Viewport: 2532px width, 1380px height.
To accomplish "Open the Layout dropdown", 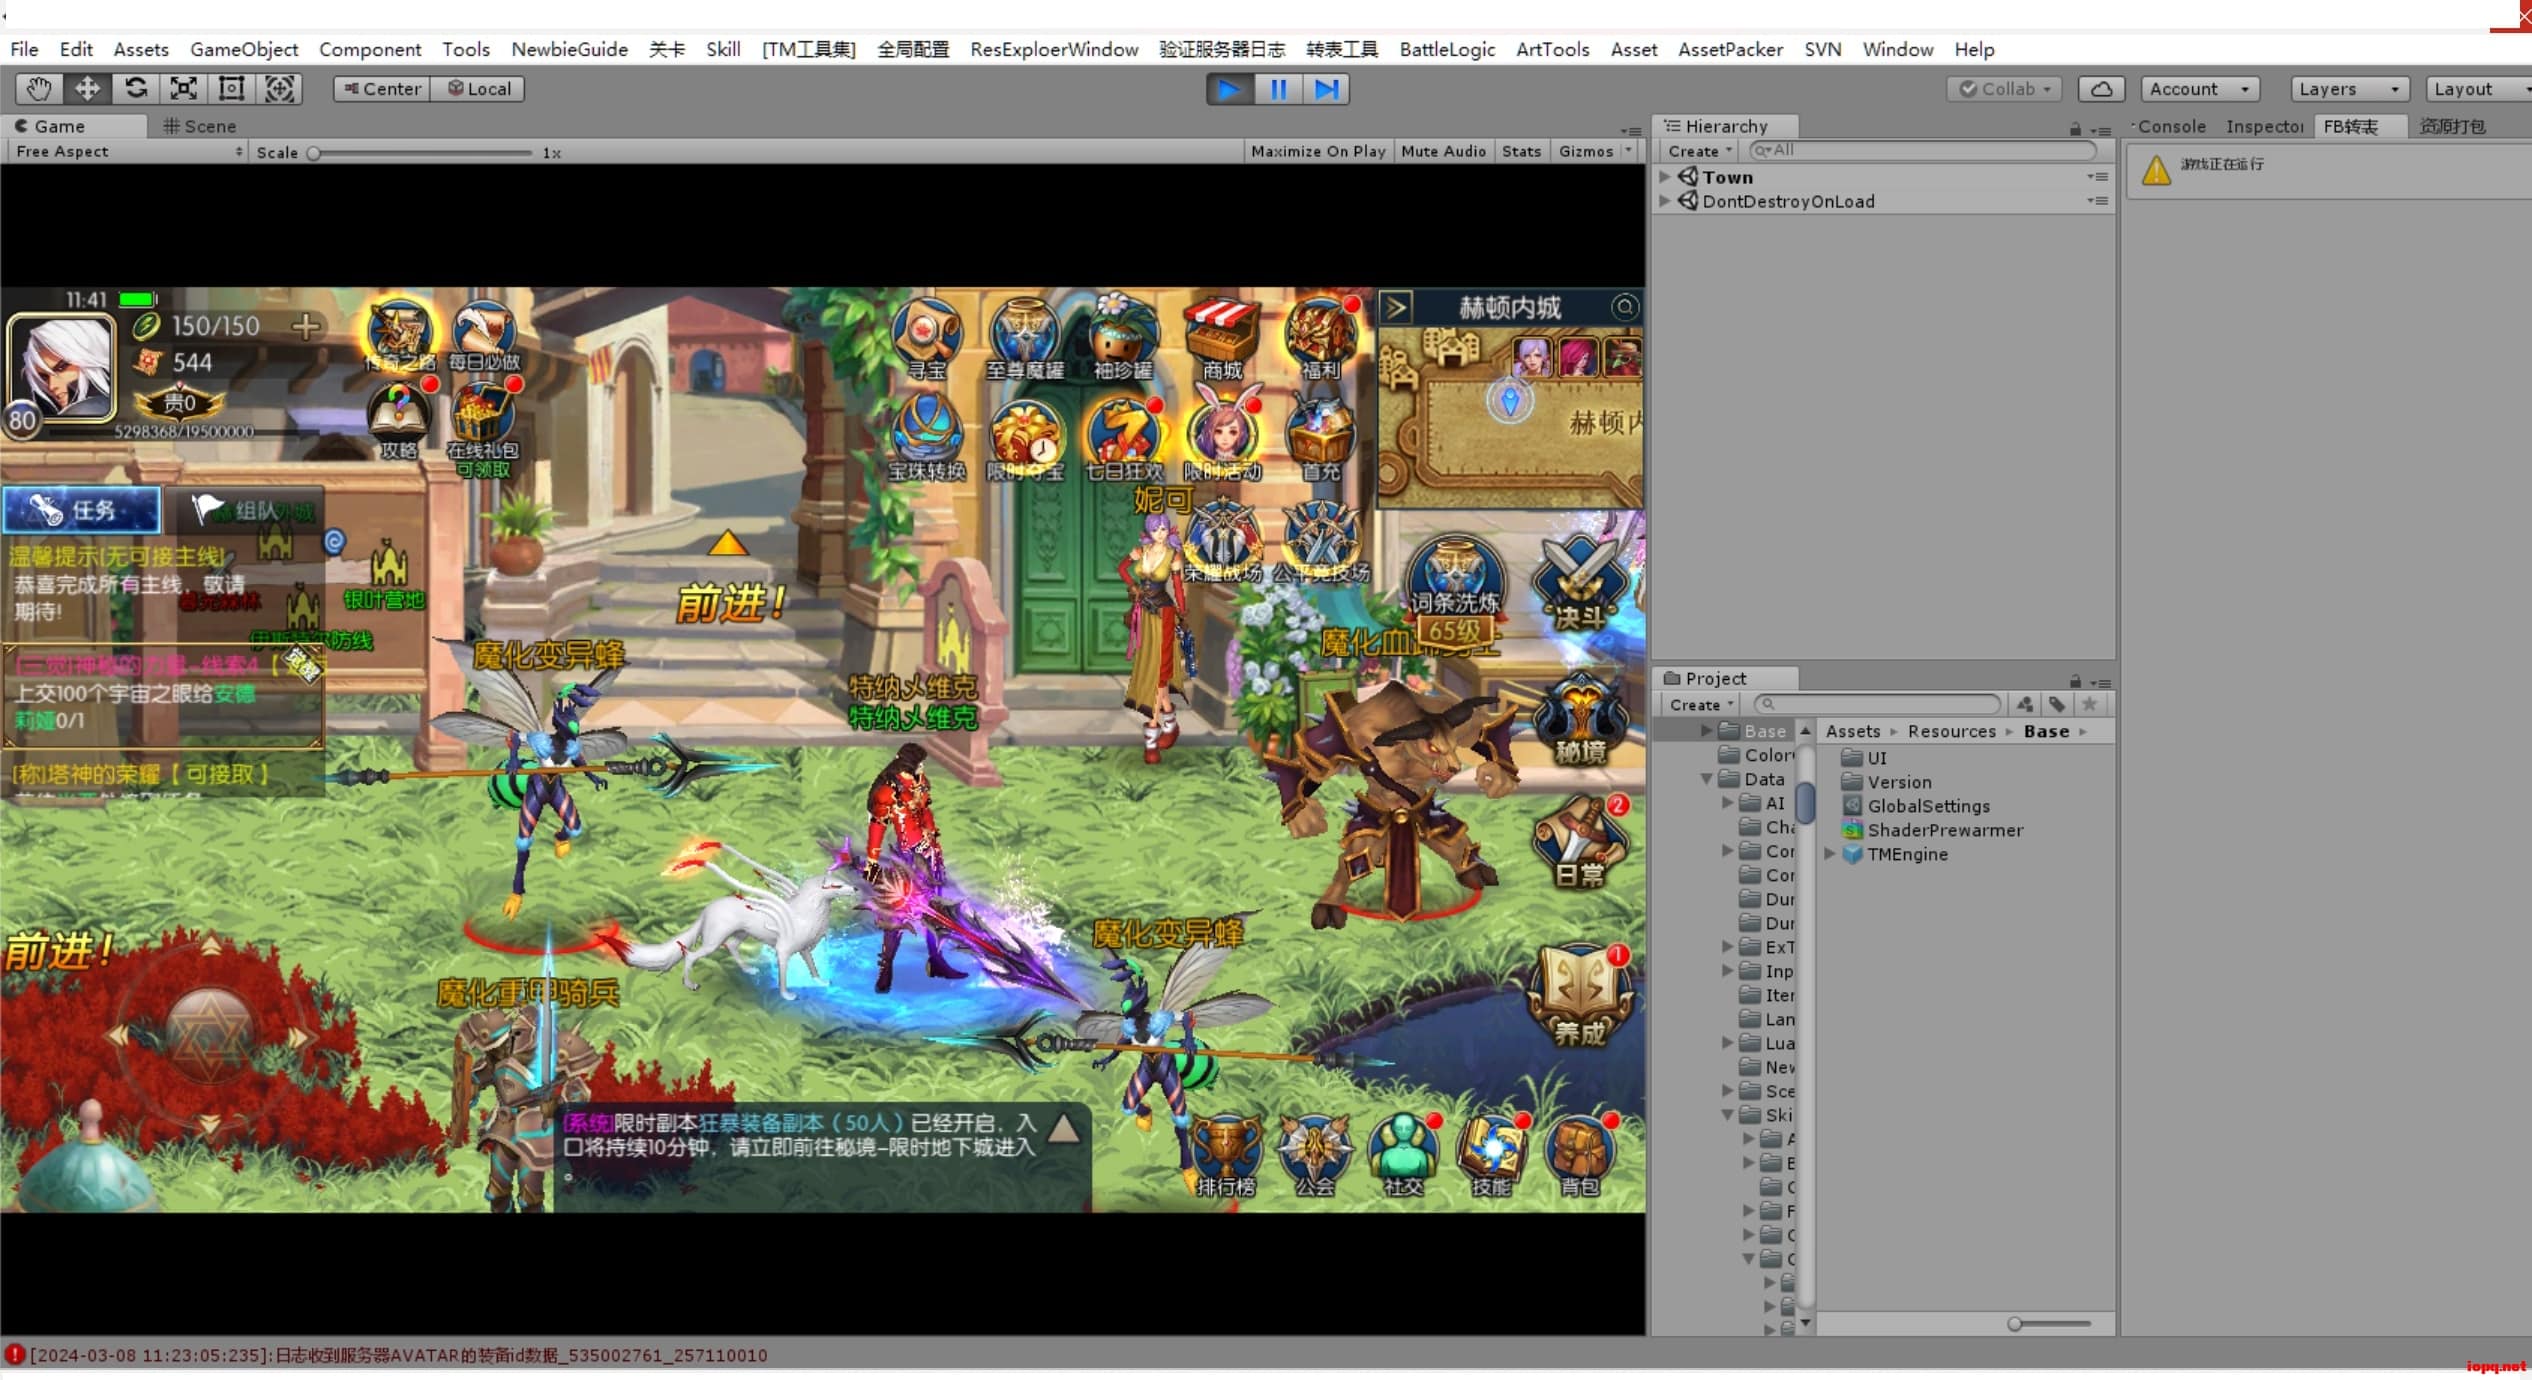I will (x=2479, y=89).
